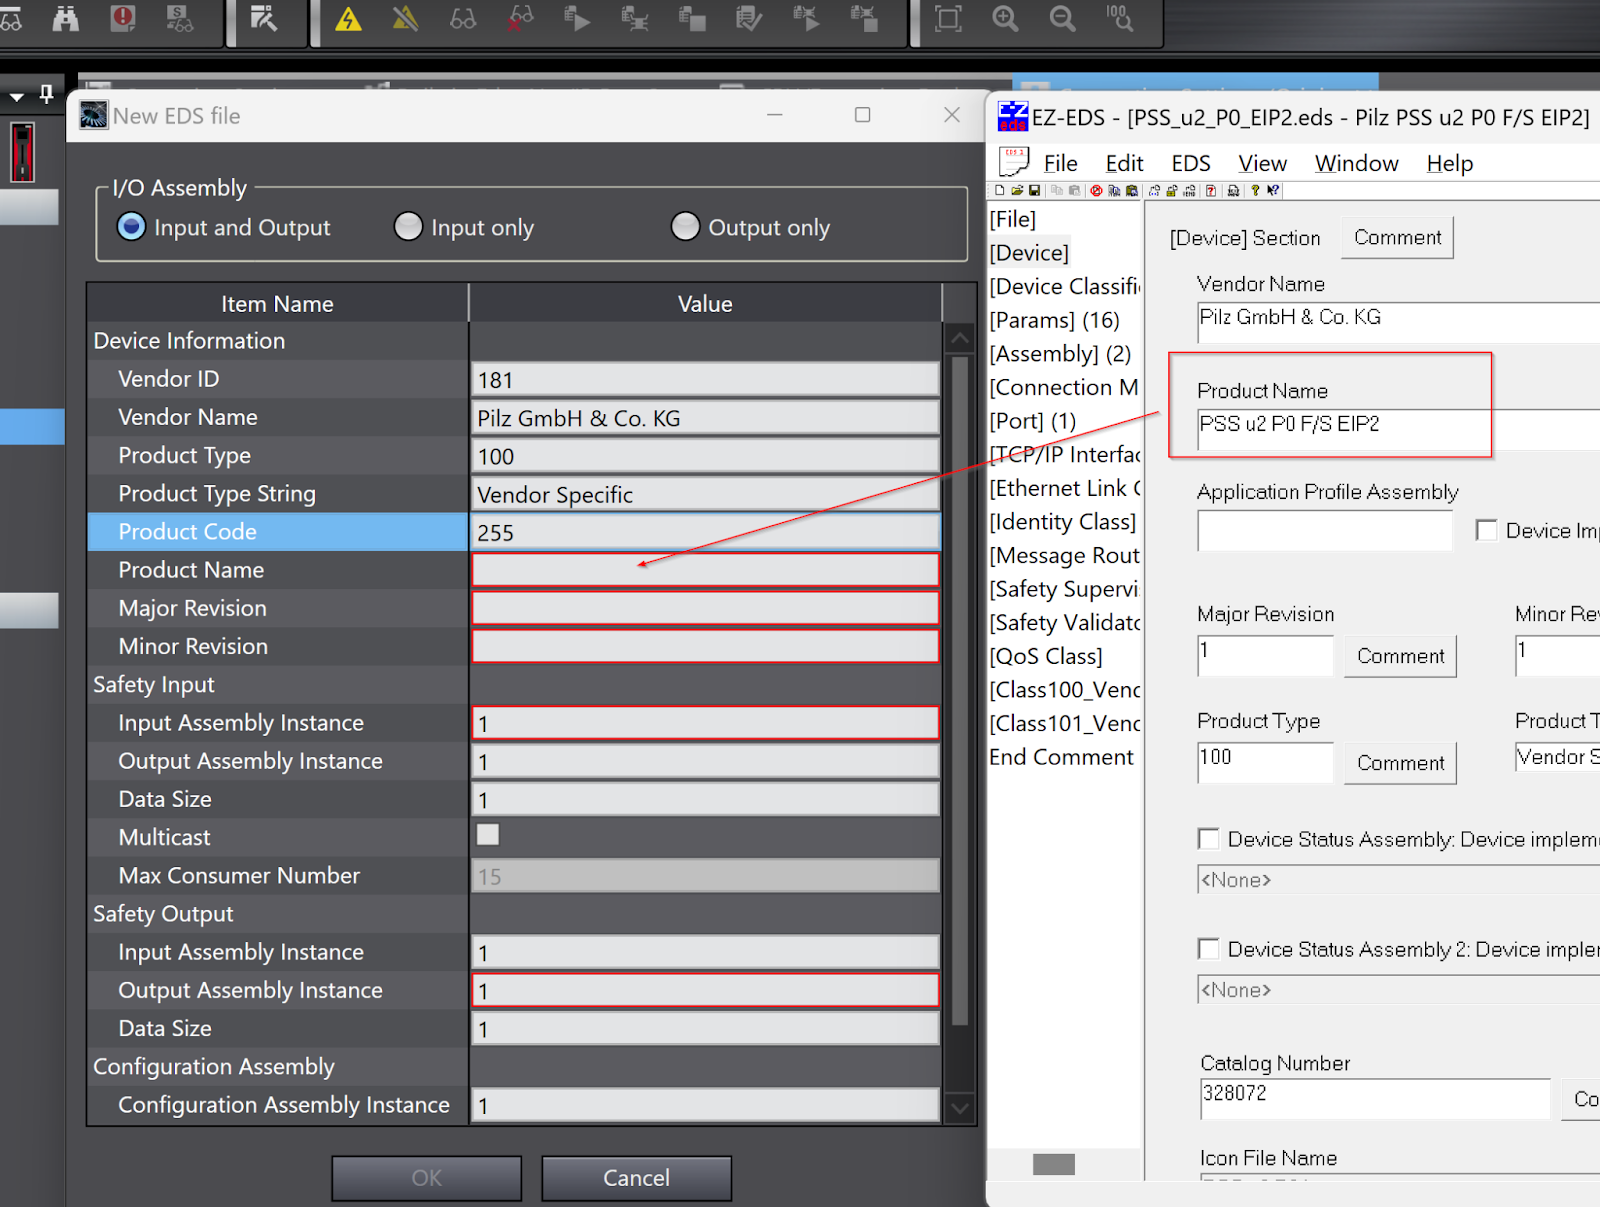Click the zoom in magnifier icon
This screenshot has width=1600, height=1207.
1005,17
